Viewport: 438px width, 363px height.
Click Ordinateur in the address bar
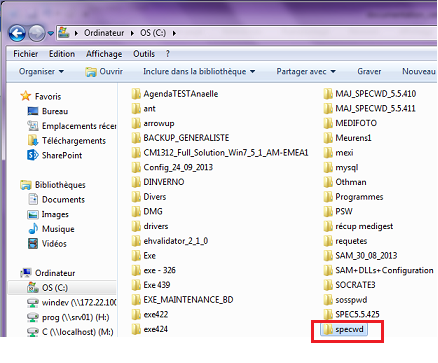pos(104,33)
